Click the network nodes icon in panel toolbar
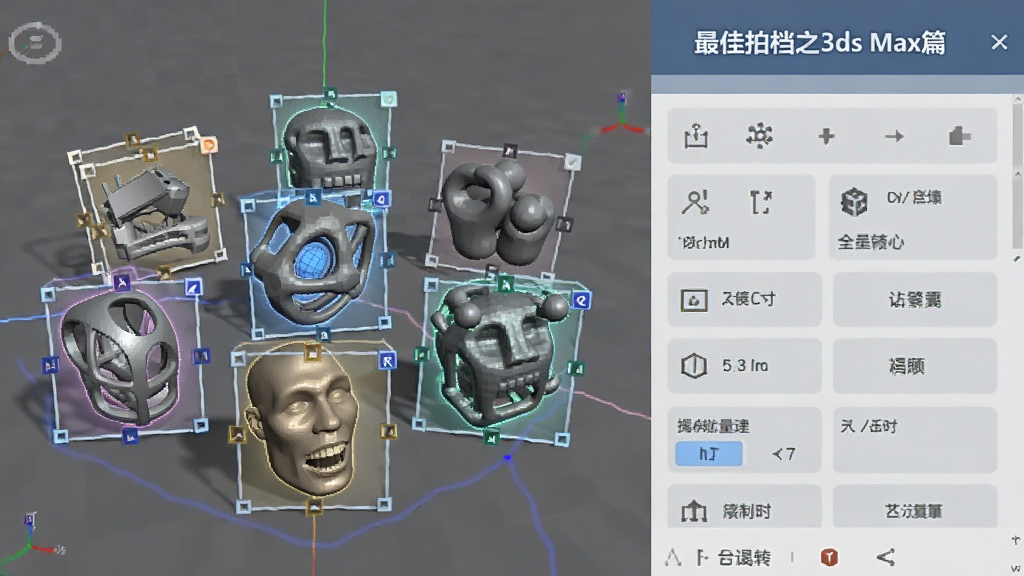1024x576 pixels. coord(760,136)
